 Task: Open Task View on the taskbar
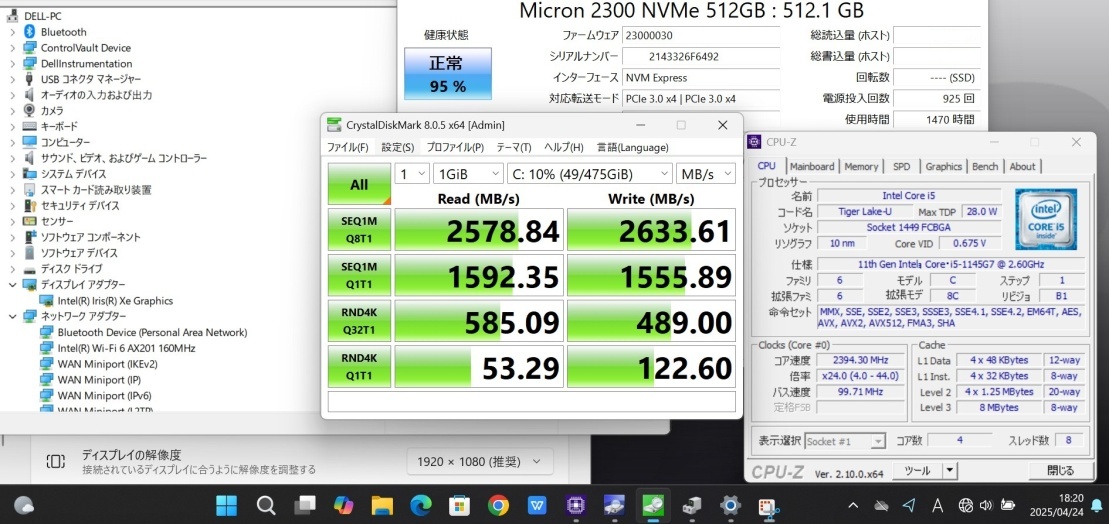coord(305,506)
